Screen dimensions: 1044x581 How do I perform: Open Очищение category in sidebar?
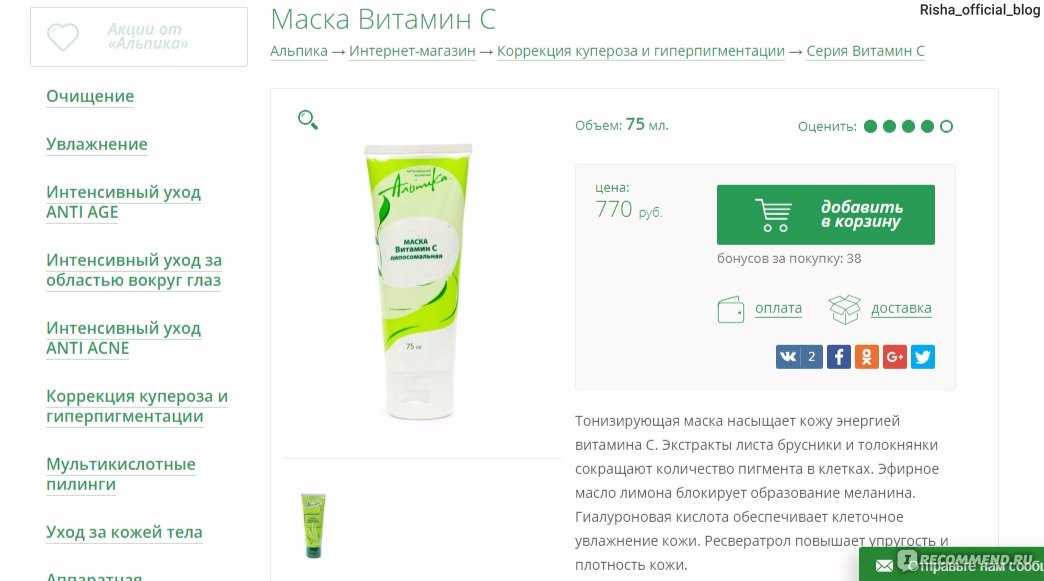tap(90, 97)
